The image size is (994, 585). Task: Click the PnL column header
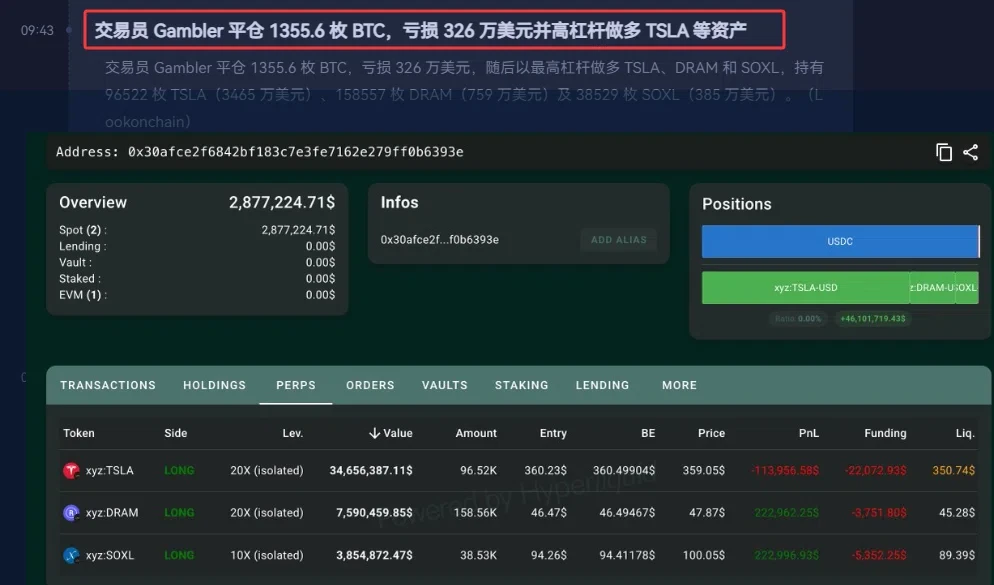[808, 433]
